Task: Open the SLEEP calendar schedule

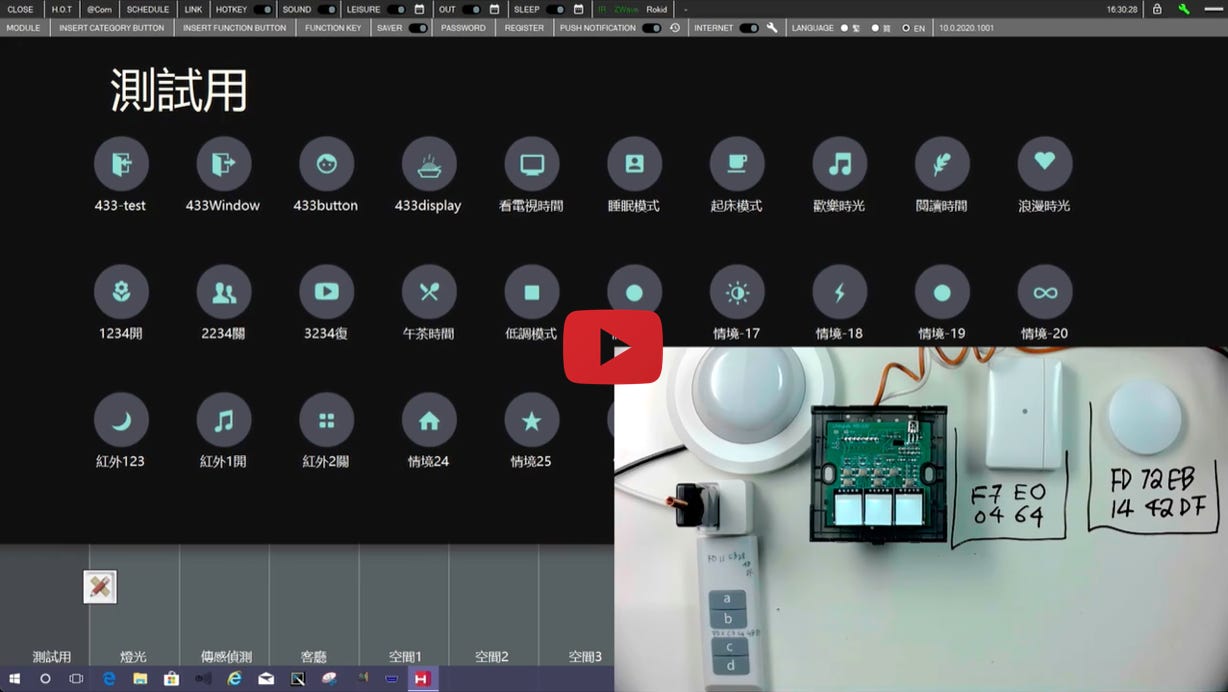Action: [578, 9]
